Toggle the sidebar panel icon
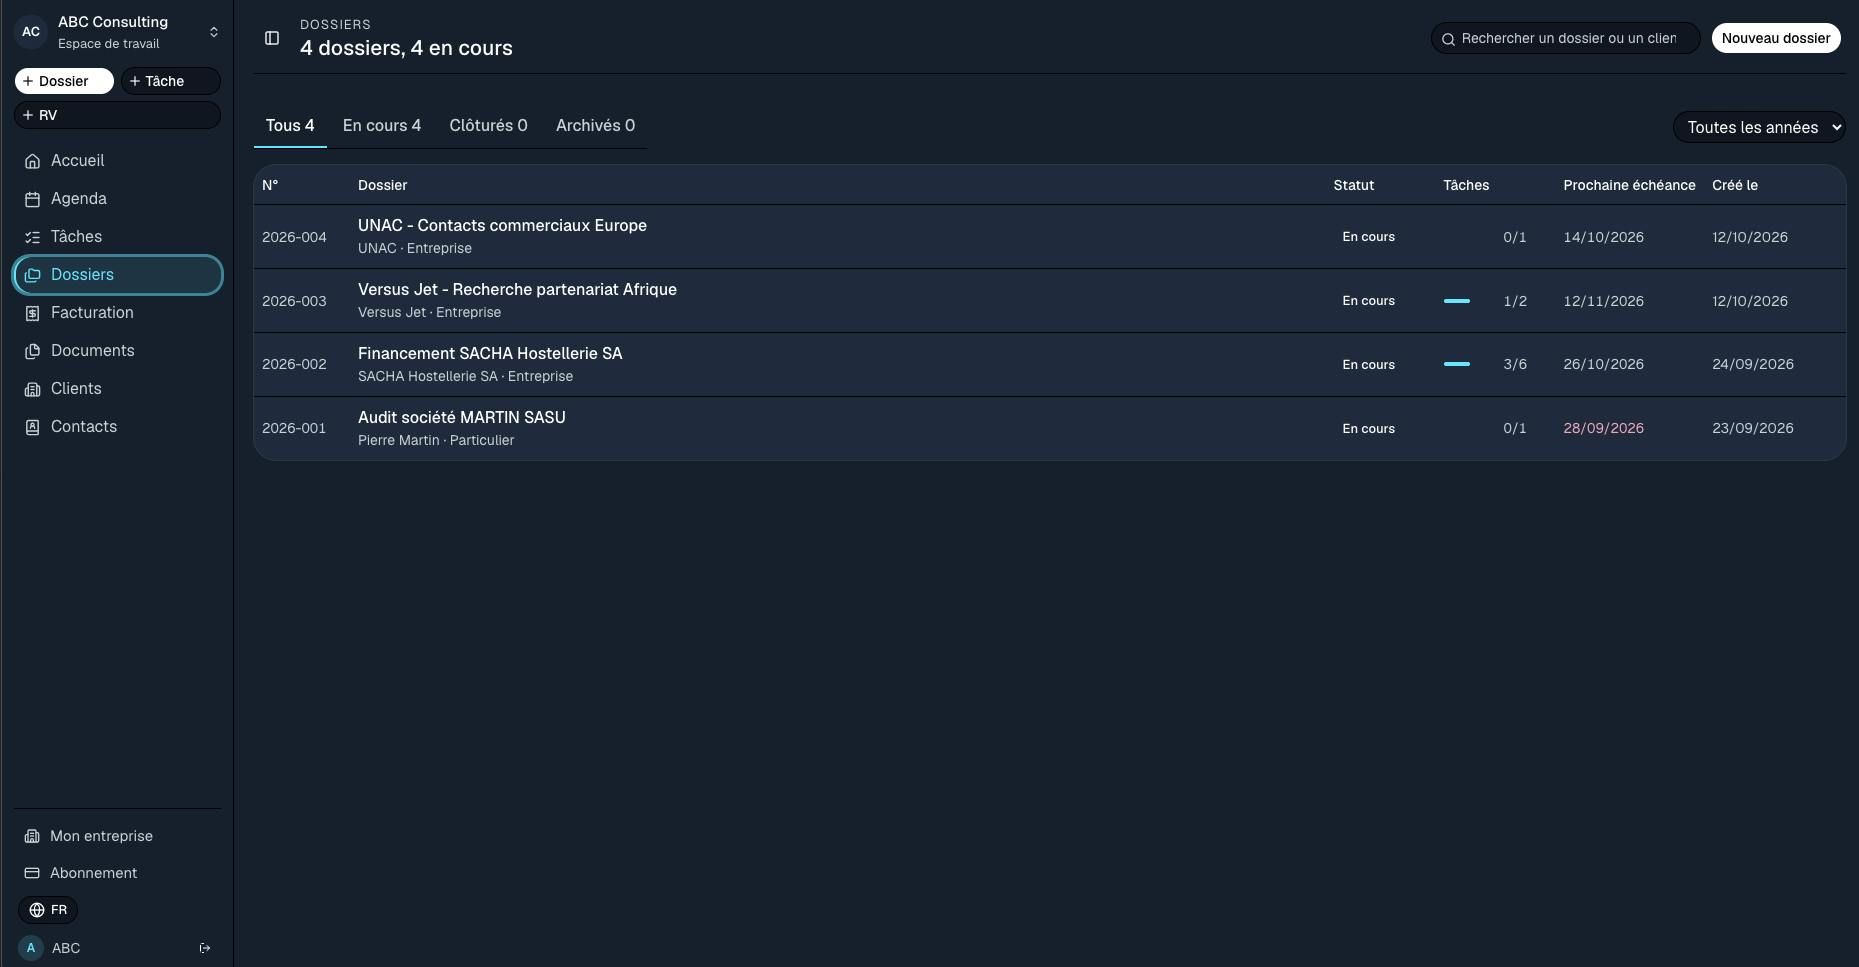The height and width of the screenshot is (967, 1859). pyautogui.click(x=272, y=38)
